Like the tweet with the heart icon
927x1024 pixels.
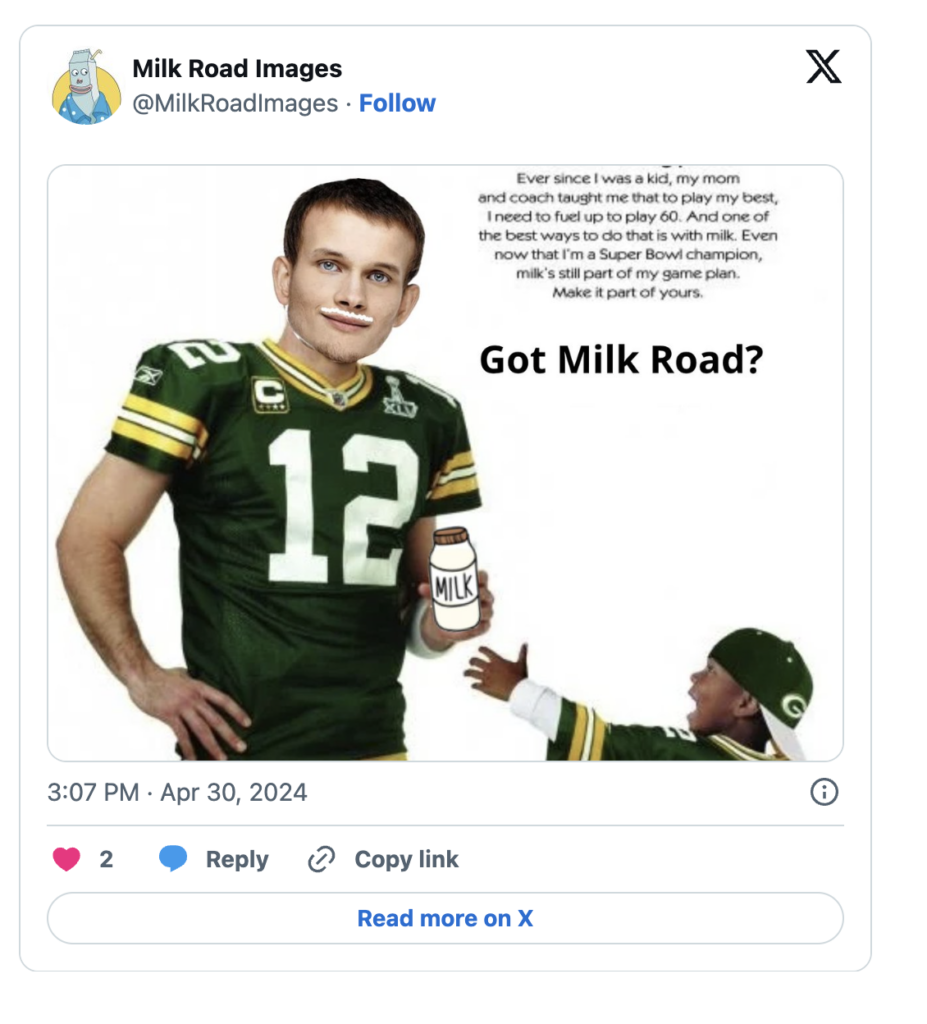pos(66,859)
